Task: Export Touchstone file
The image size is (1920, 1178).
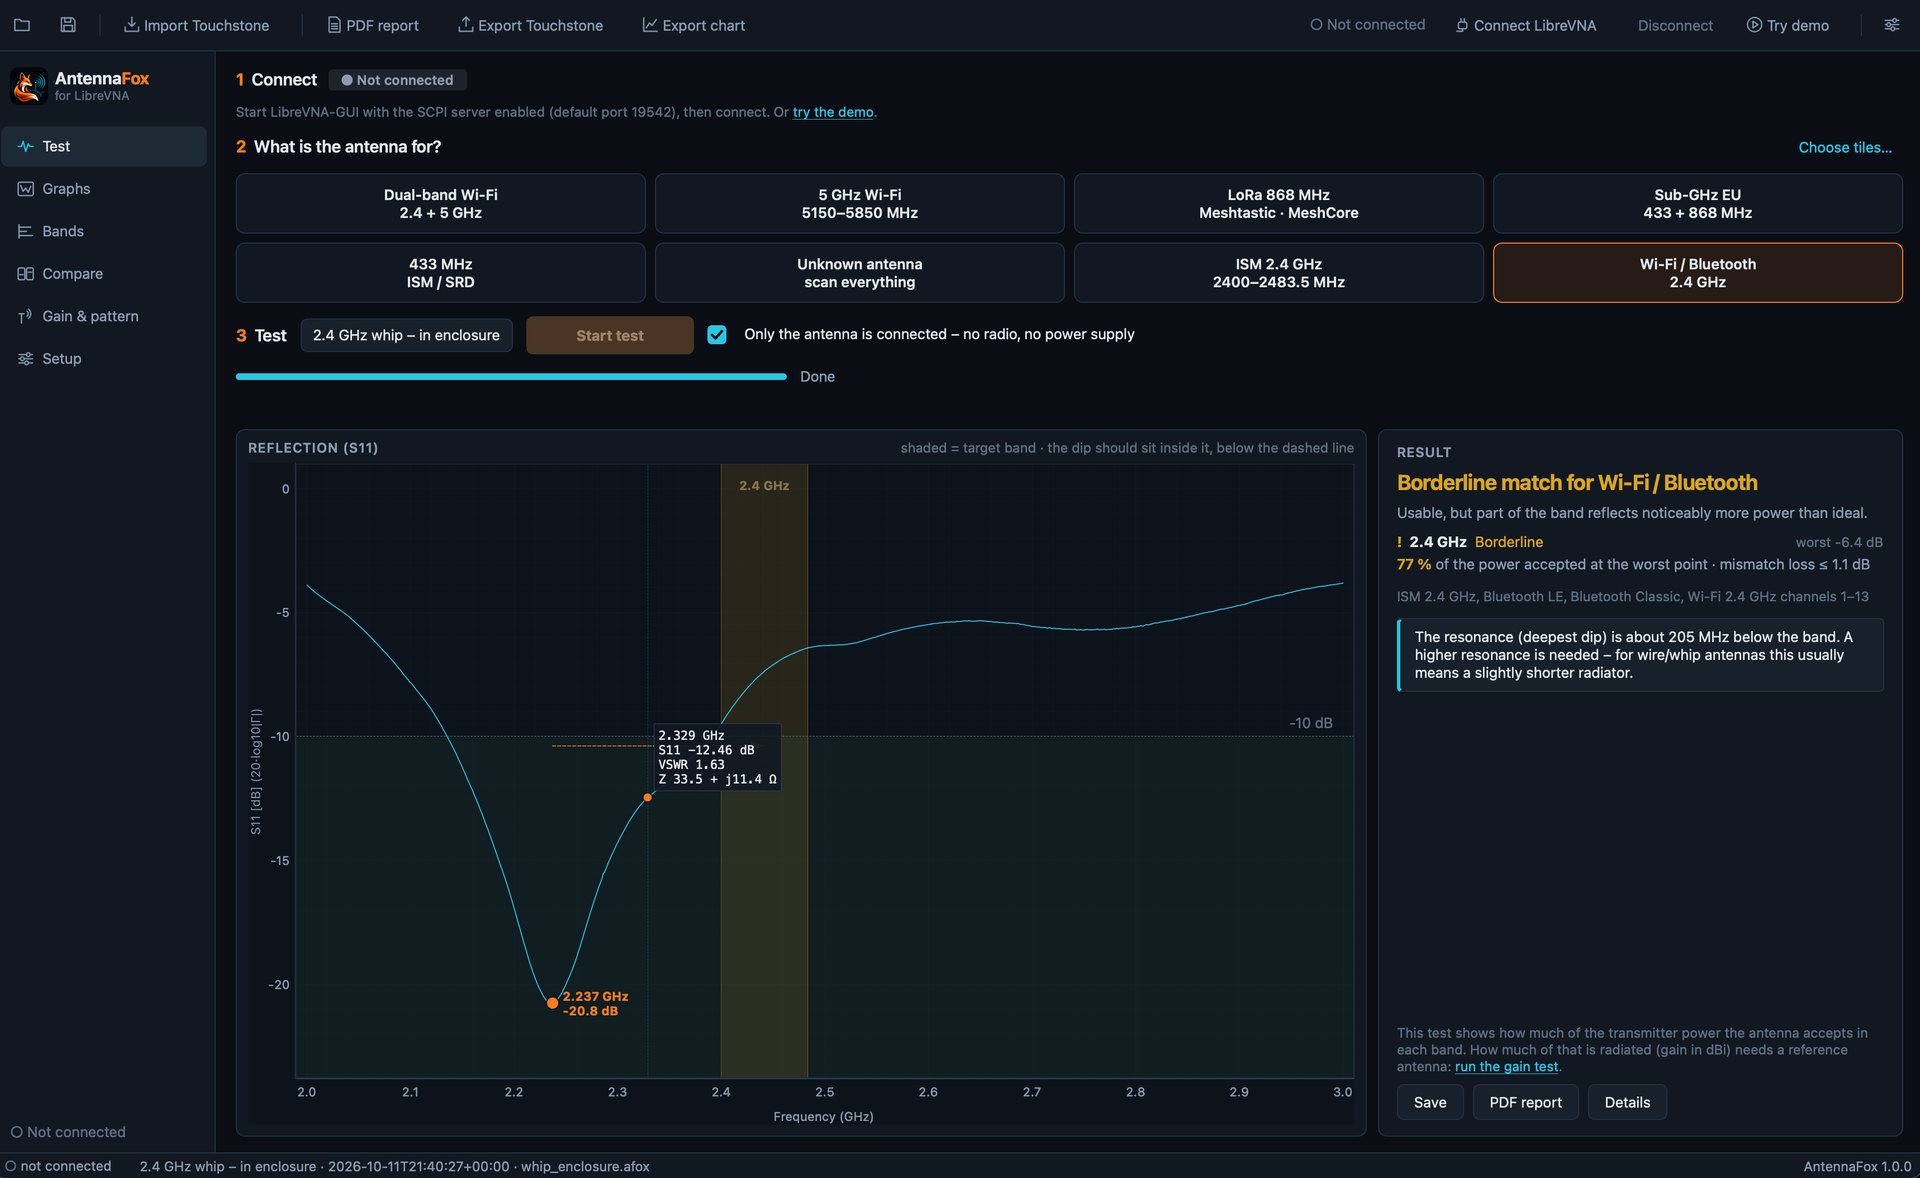Action: click(x=530, y=25)
